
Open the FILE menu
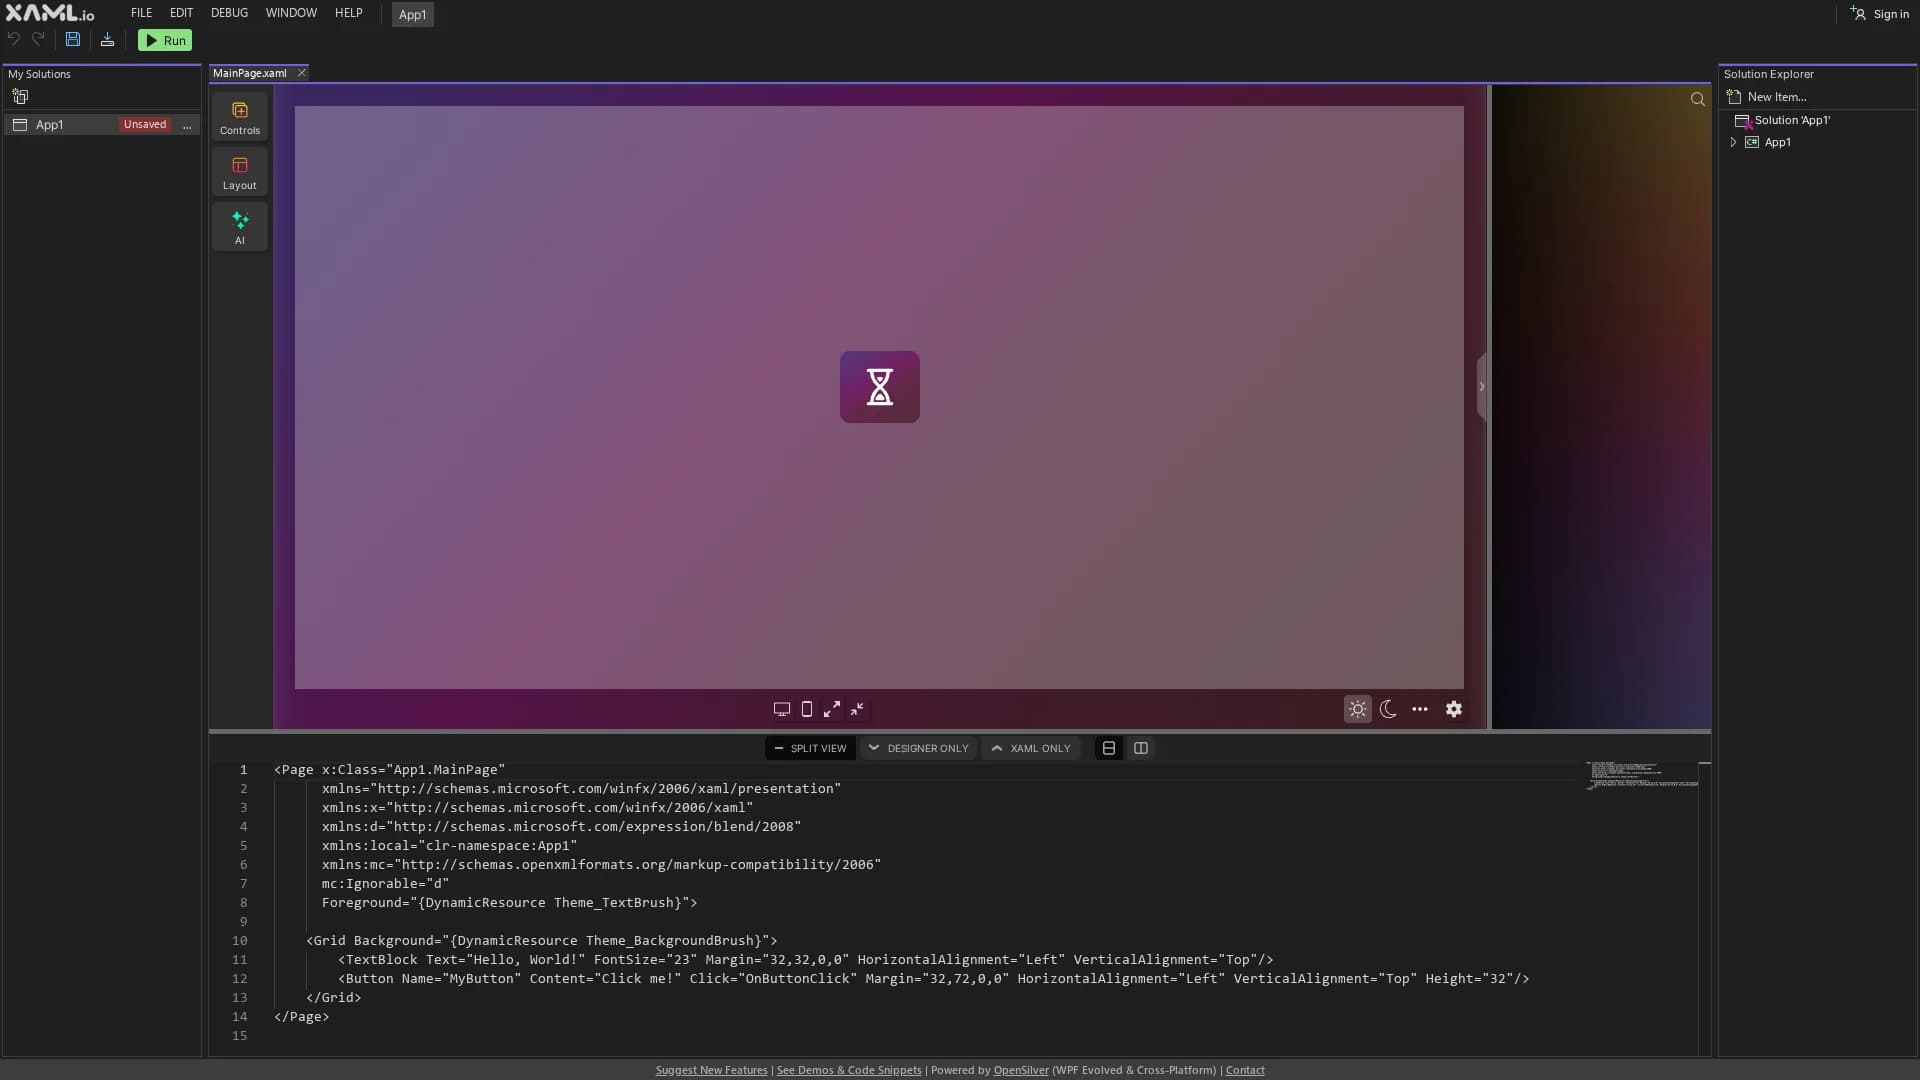(x=142, y=13)
